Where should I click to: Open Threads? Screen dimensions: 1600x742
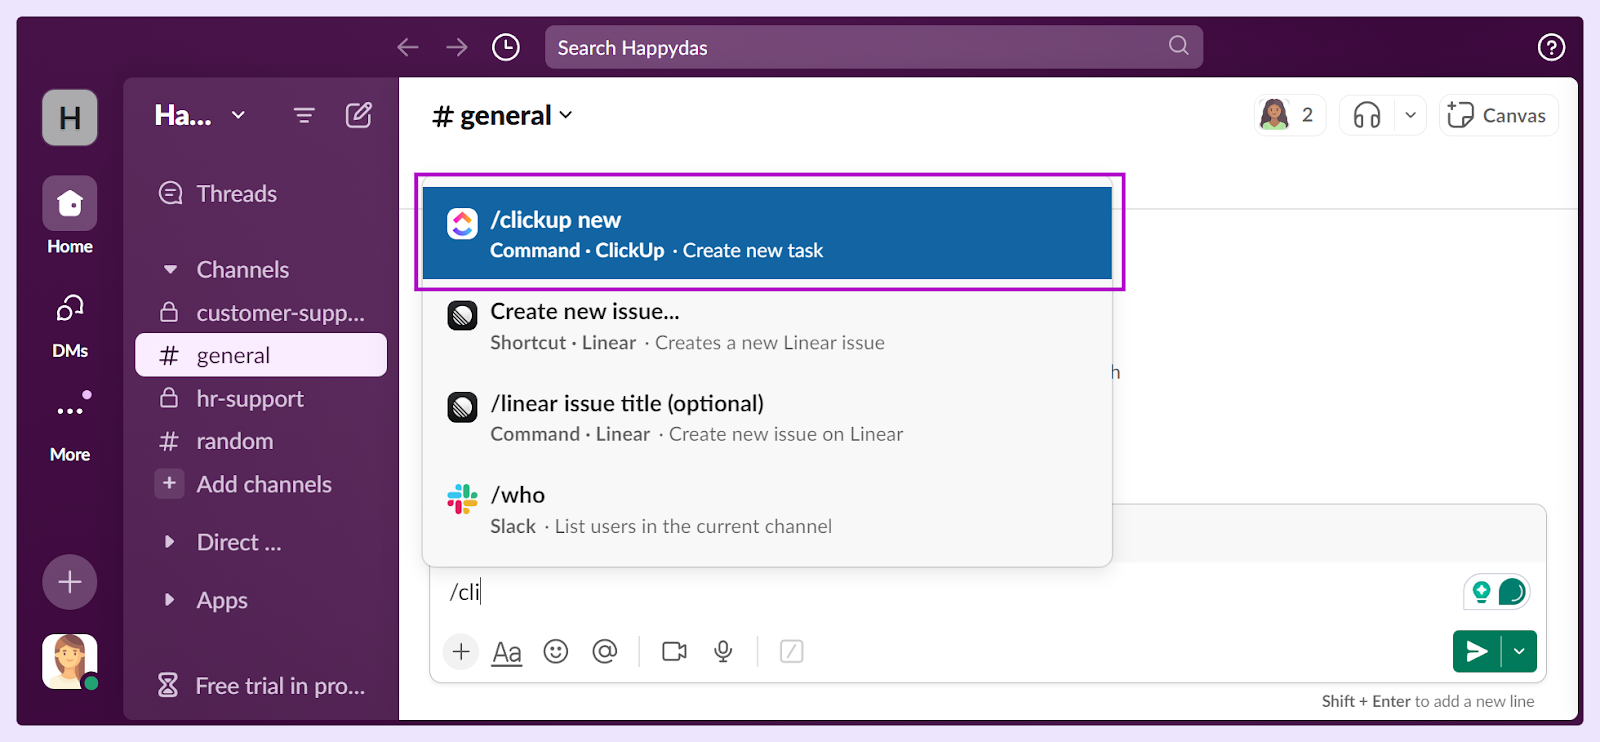[x=218, y=194]
